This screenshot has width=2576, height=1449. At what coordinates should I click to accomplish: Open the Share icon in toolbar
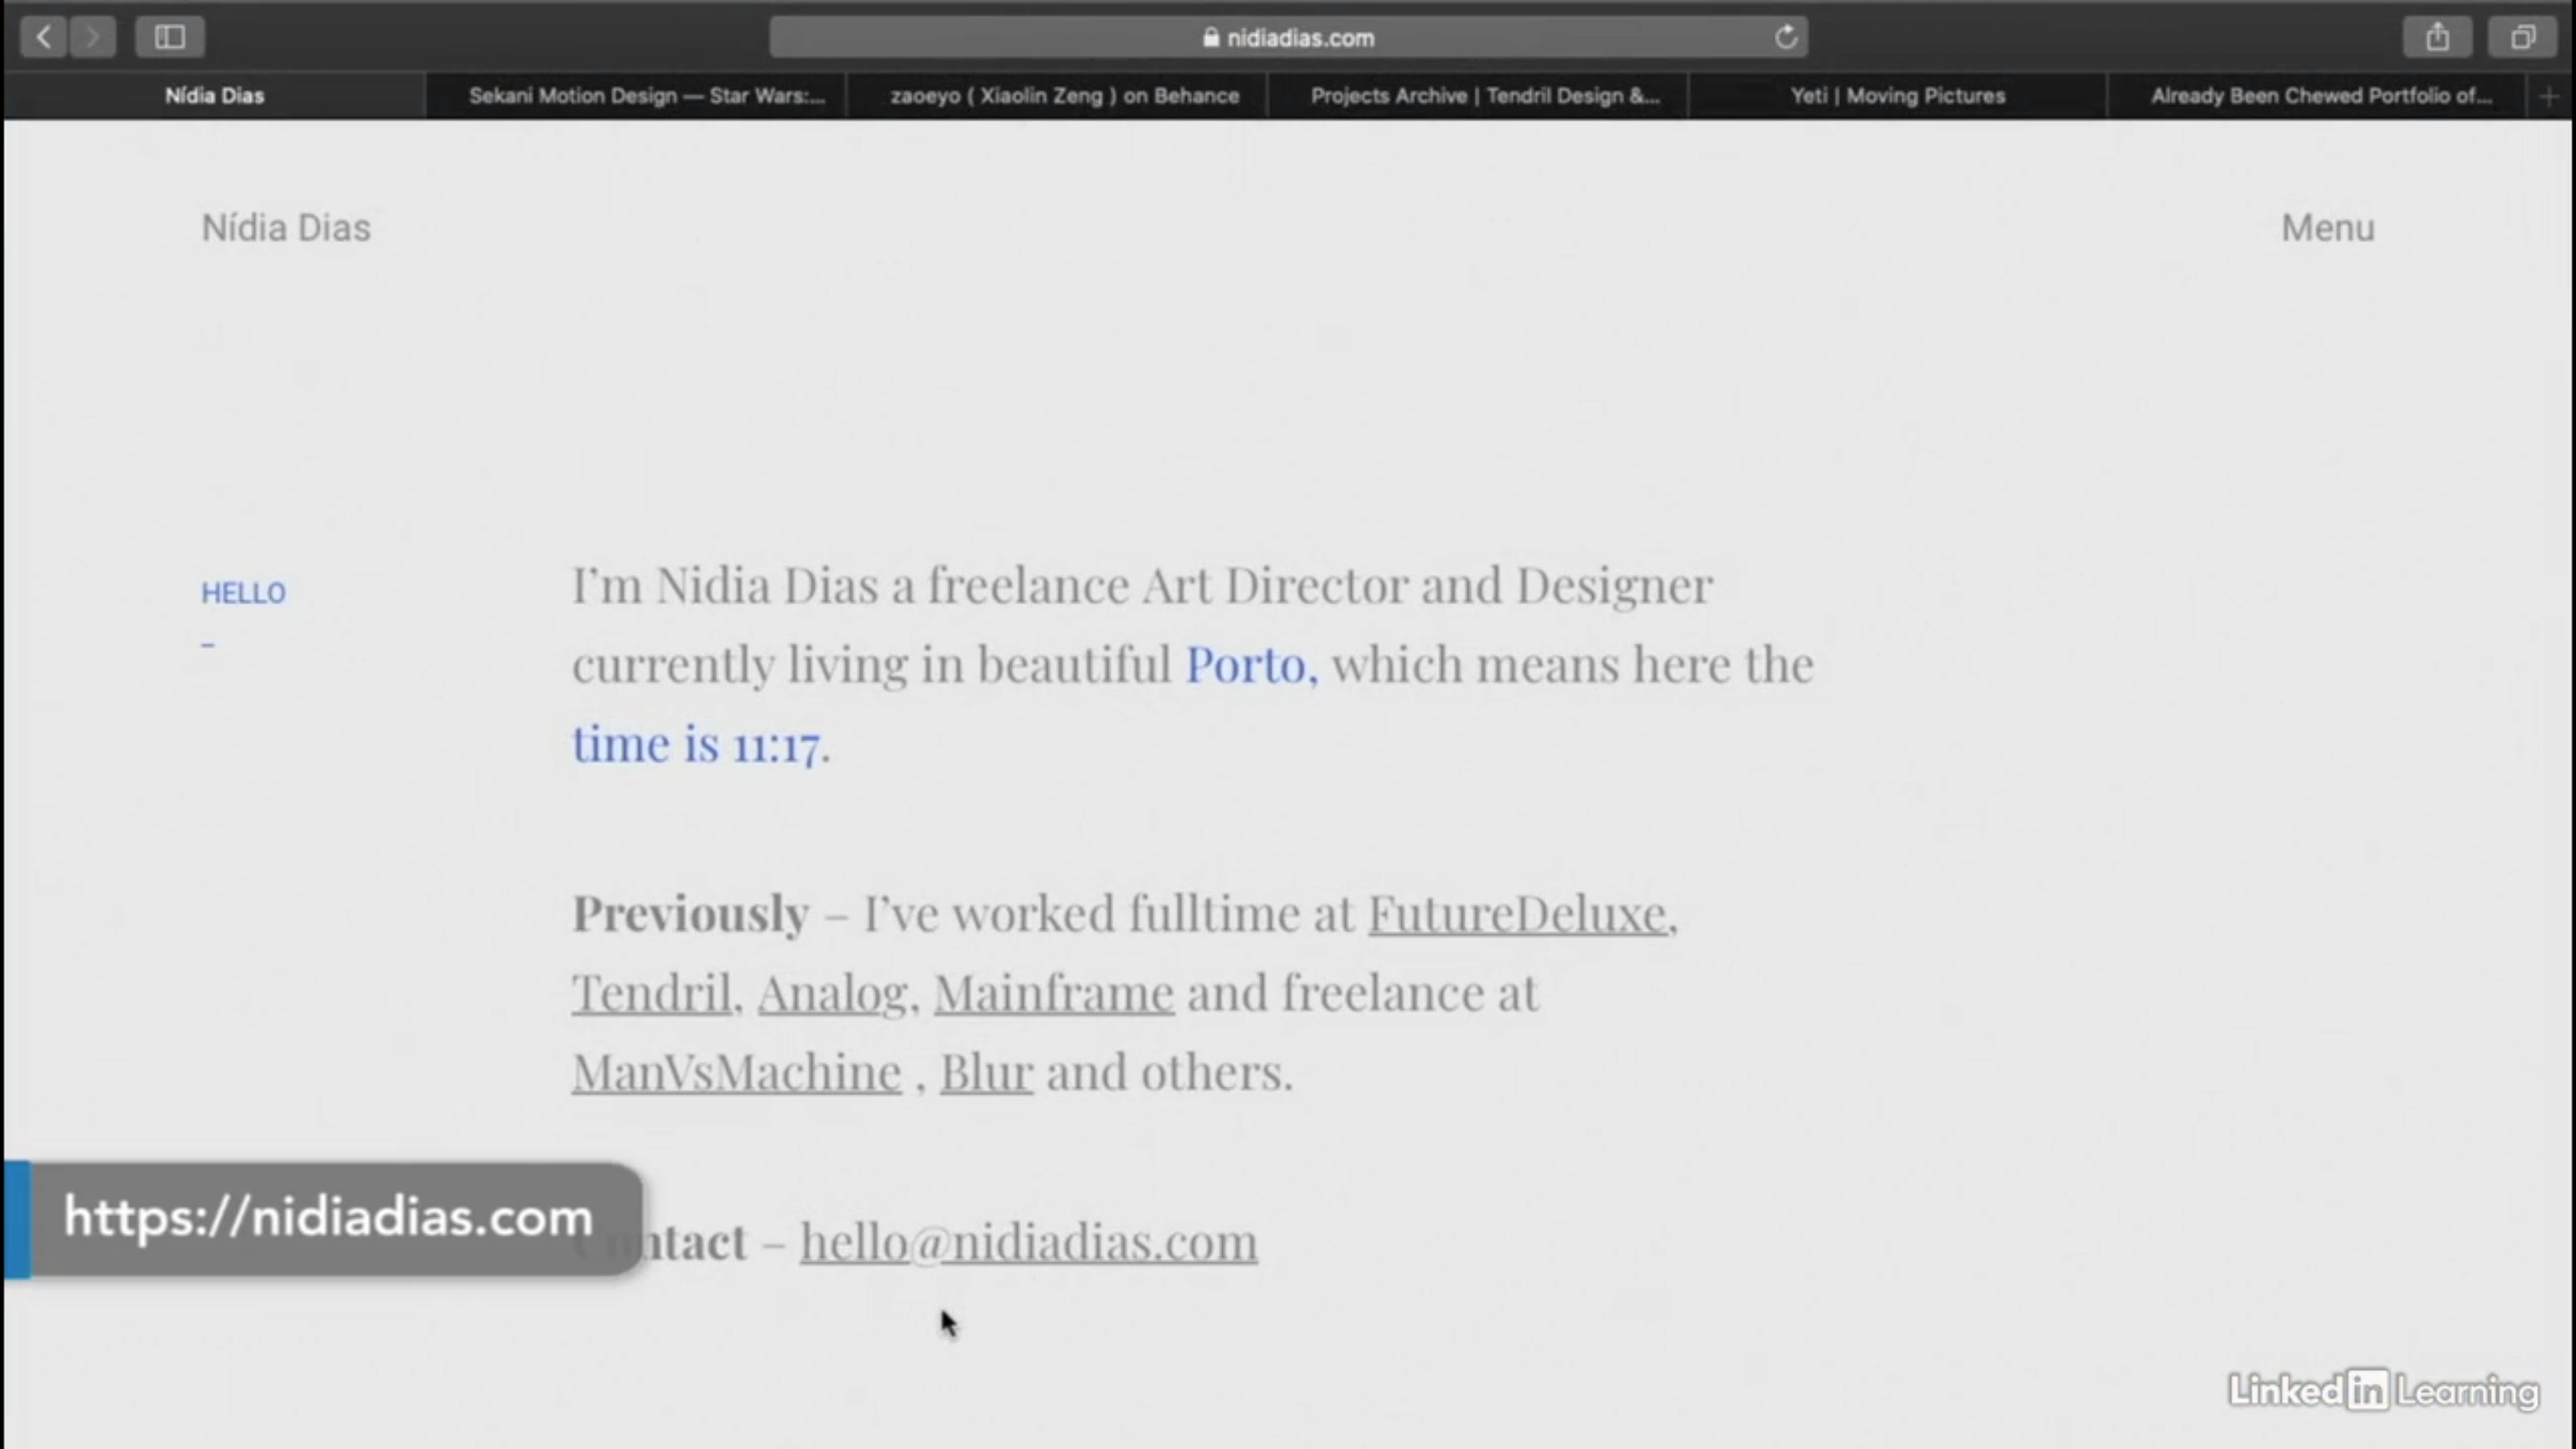tap(2437, 38)
